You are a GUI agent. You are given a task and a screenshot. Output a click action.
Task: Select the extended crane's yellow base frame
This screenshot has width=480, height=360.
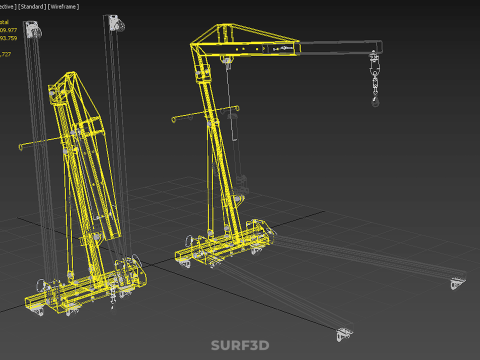click(x=225, y=244)
